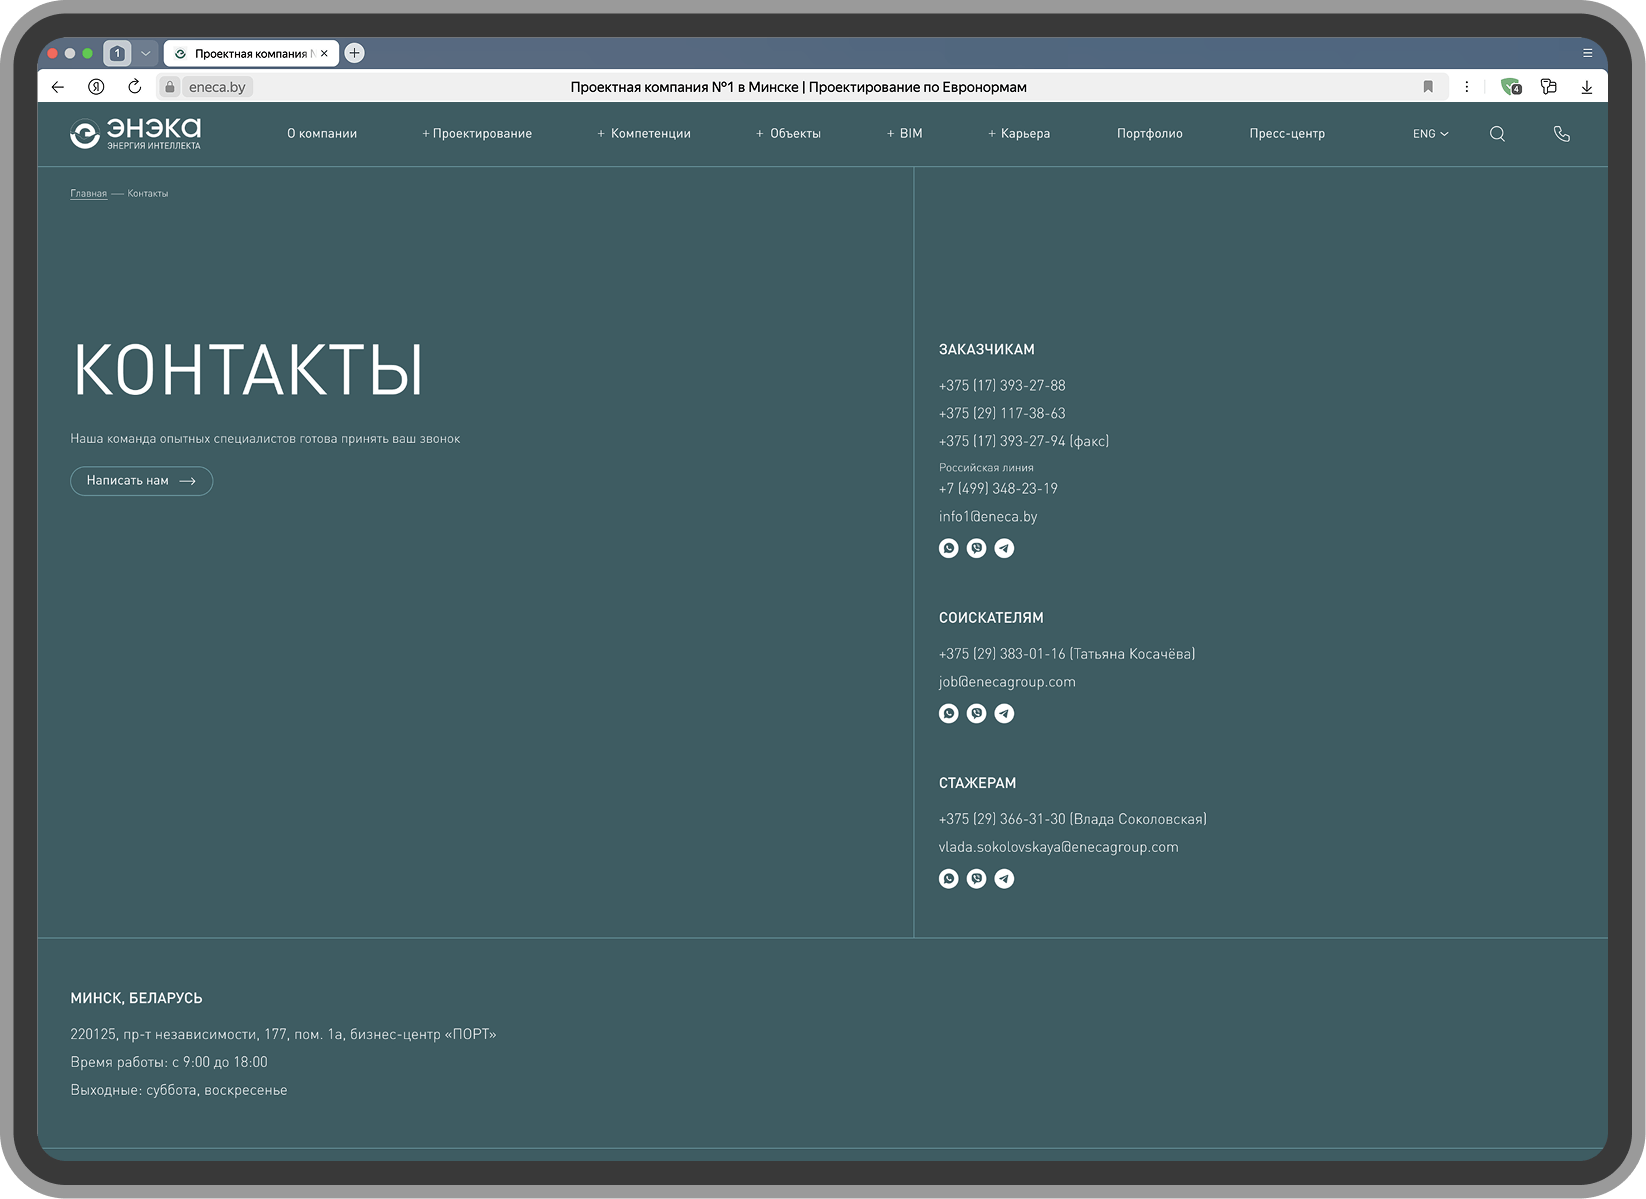Image resolution: width=1646 pixels, height=1199 pixels.
Task: Select the Проектная компания browser tab
Action: click(251, 53)
